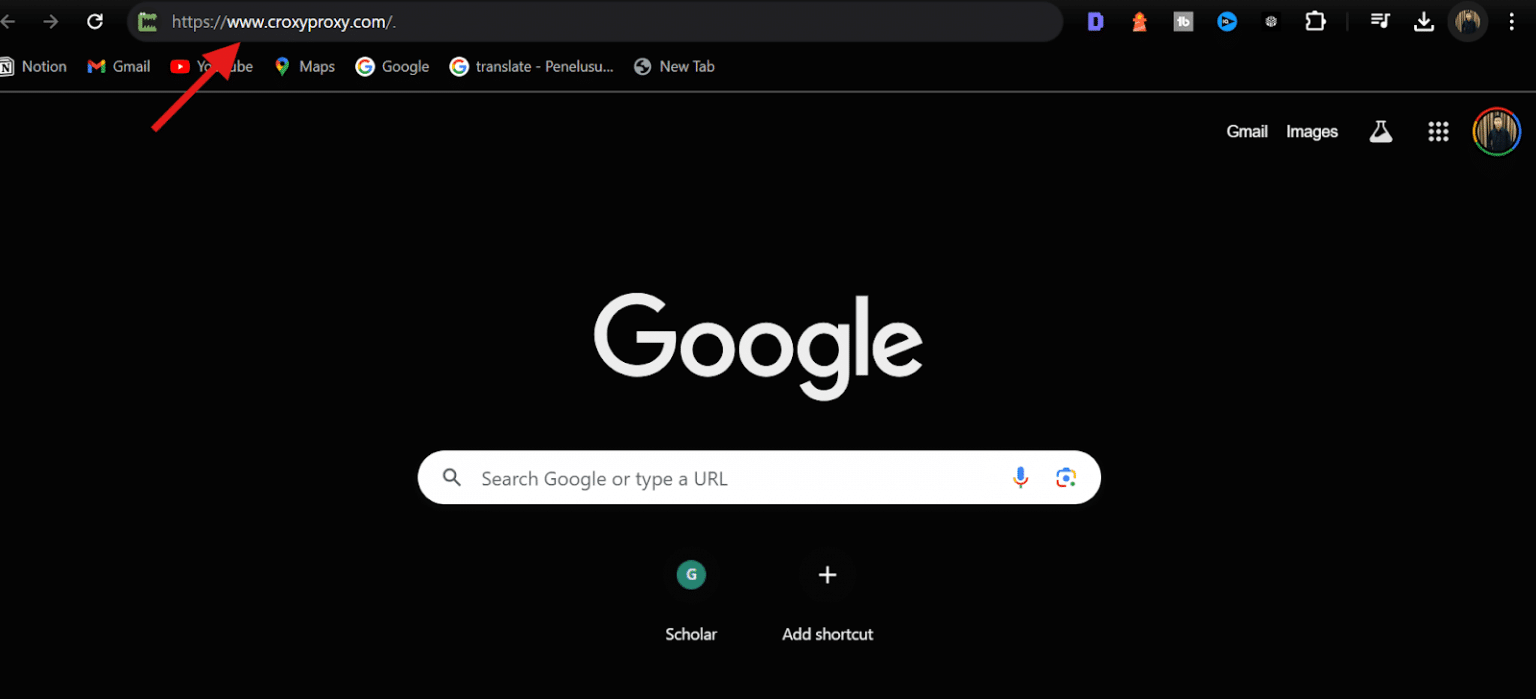
Task: Reload the current page
Action: [x=95, y=21]
